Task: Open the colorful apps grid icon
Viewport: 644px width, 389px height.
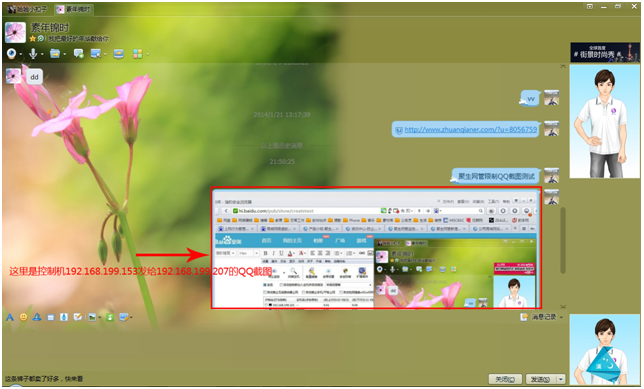Action: 138,53
